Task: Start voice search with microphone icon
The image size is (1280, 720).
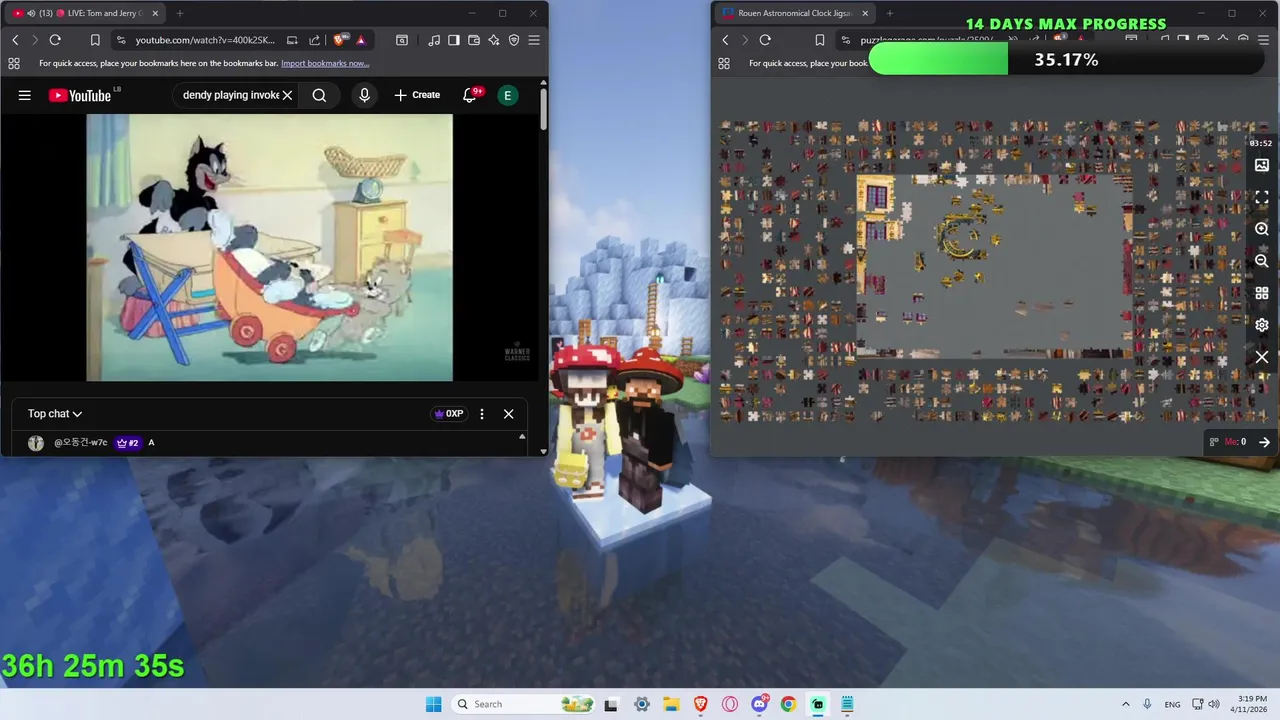Action: click(x=364, y=95)
